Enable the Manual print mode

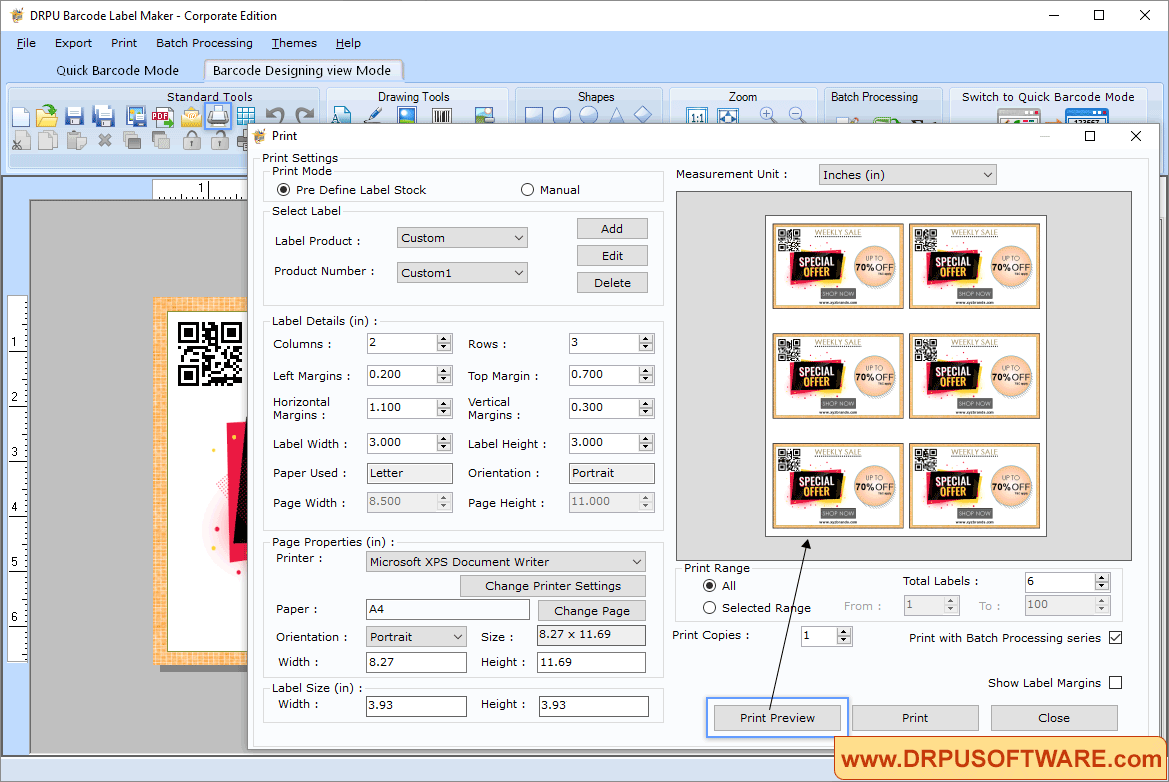click(527, 189)
